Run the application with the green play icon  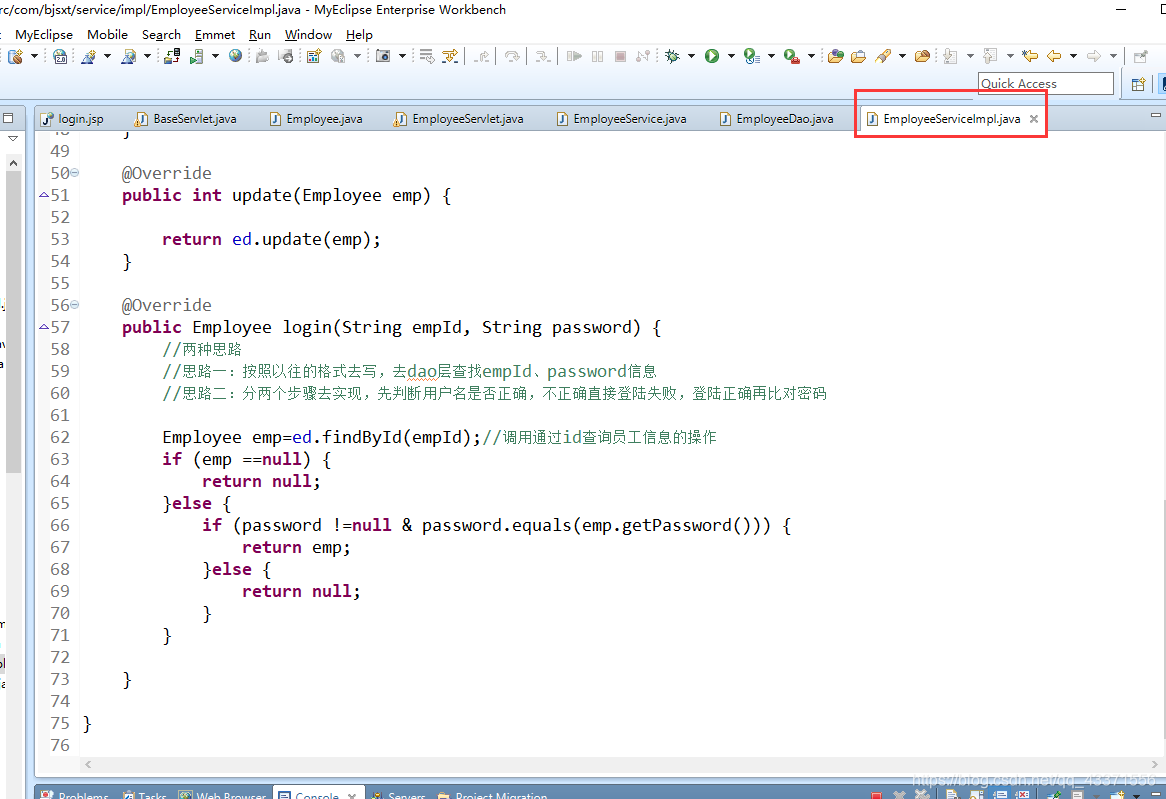[713, 56]
